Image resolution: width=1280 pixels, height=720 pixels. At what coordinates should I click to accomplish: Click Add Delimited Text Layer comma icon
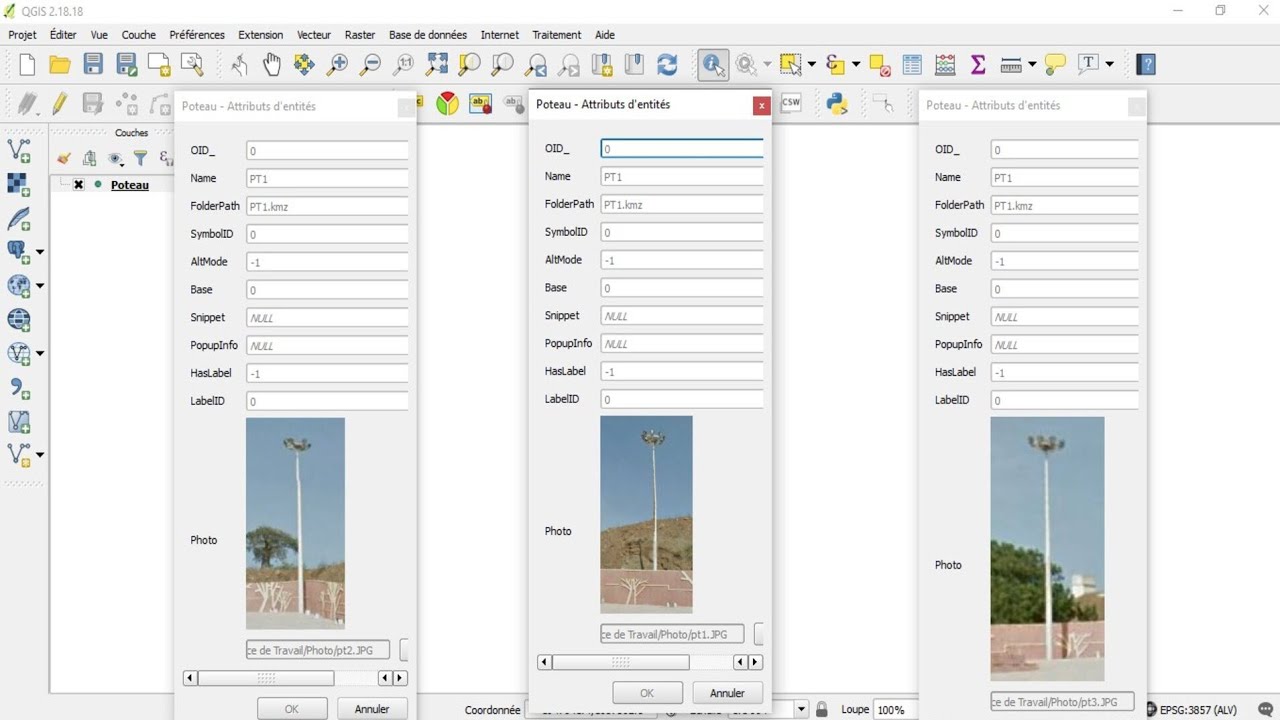[x=19, y=388]
